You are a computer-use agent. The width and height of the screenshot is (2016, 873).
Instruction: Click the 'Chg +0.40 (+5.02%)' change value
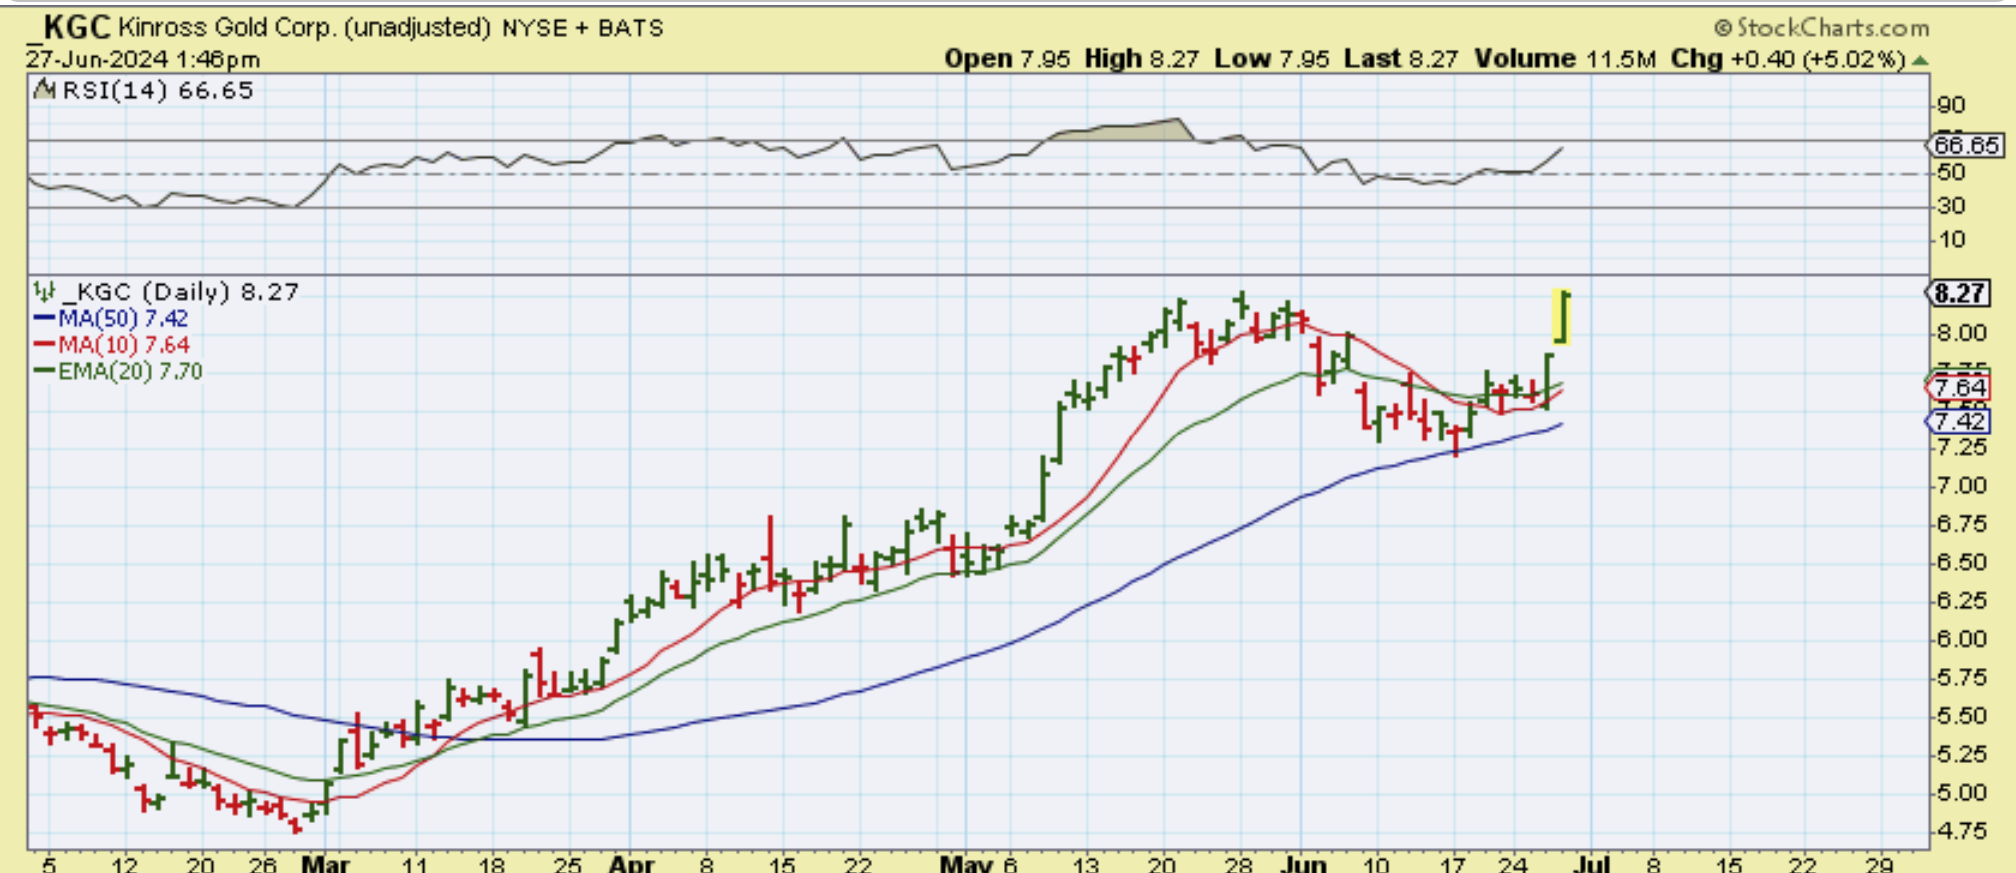(1789, 59)
